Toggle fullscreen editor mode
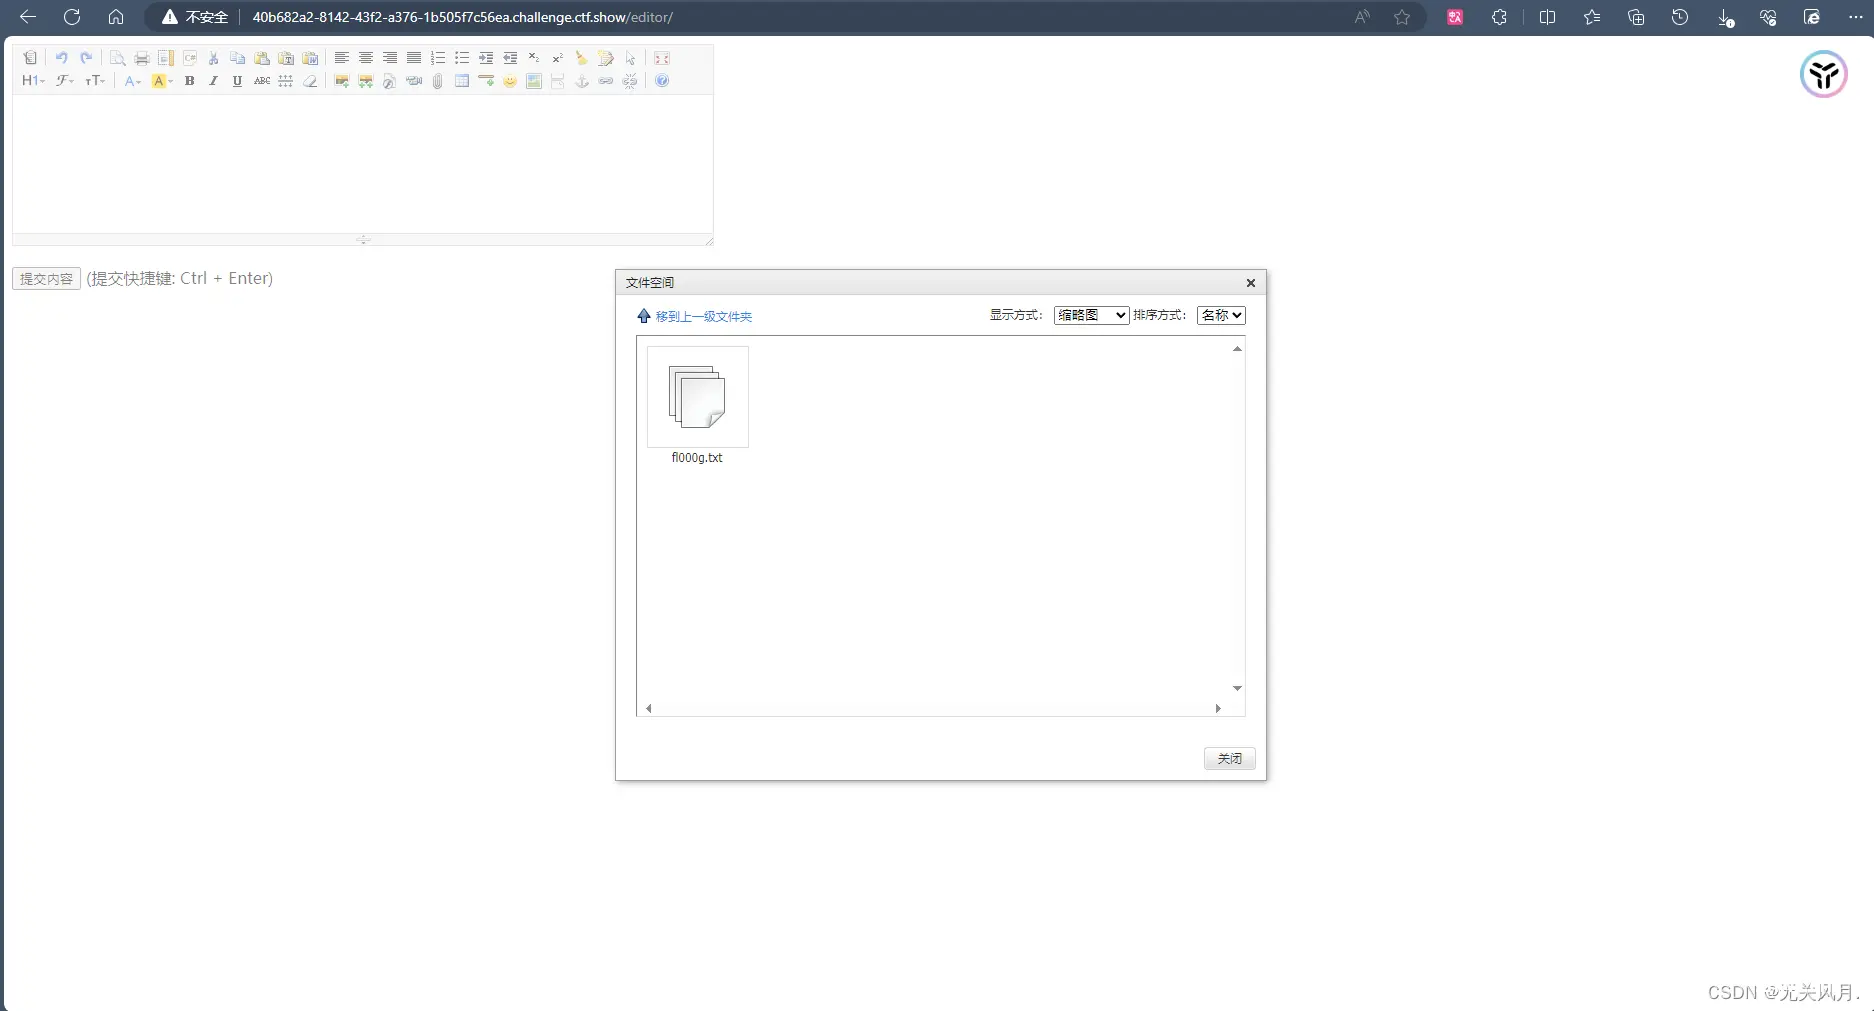 661,58
